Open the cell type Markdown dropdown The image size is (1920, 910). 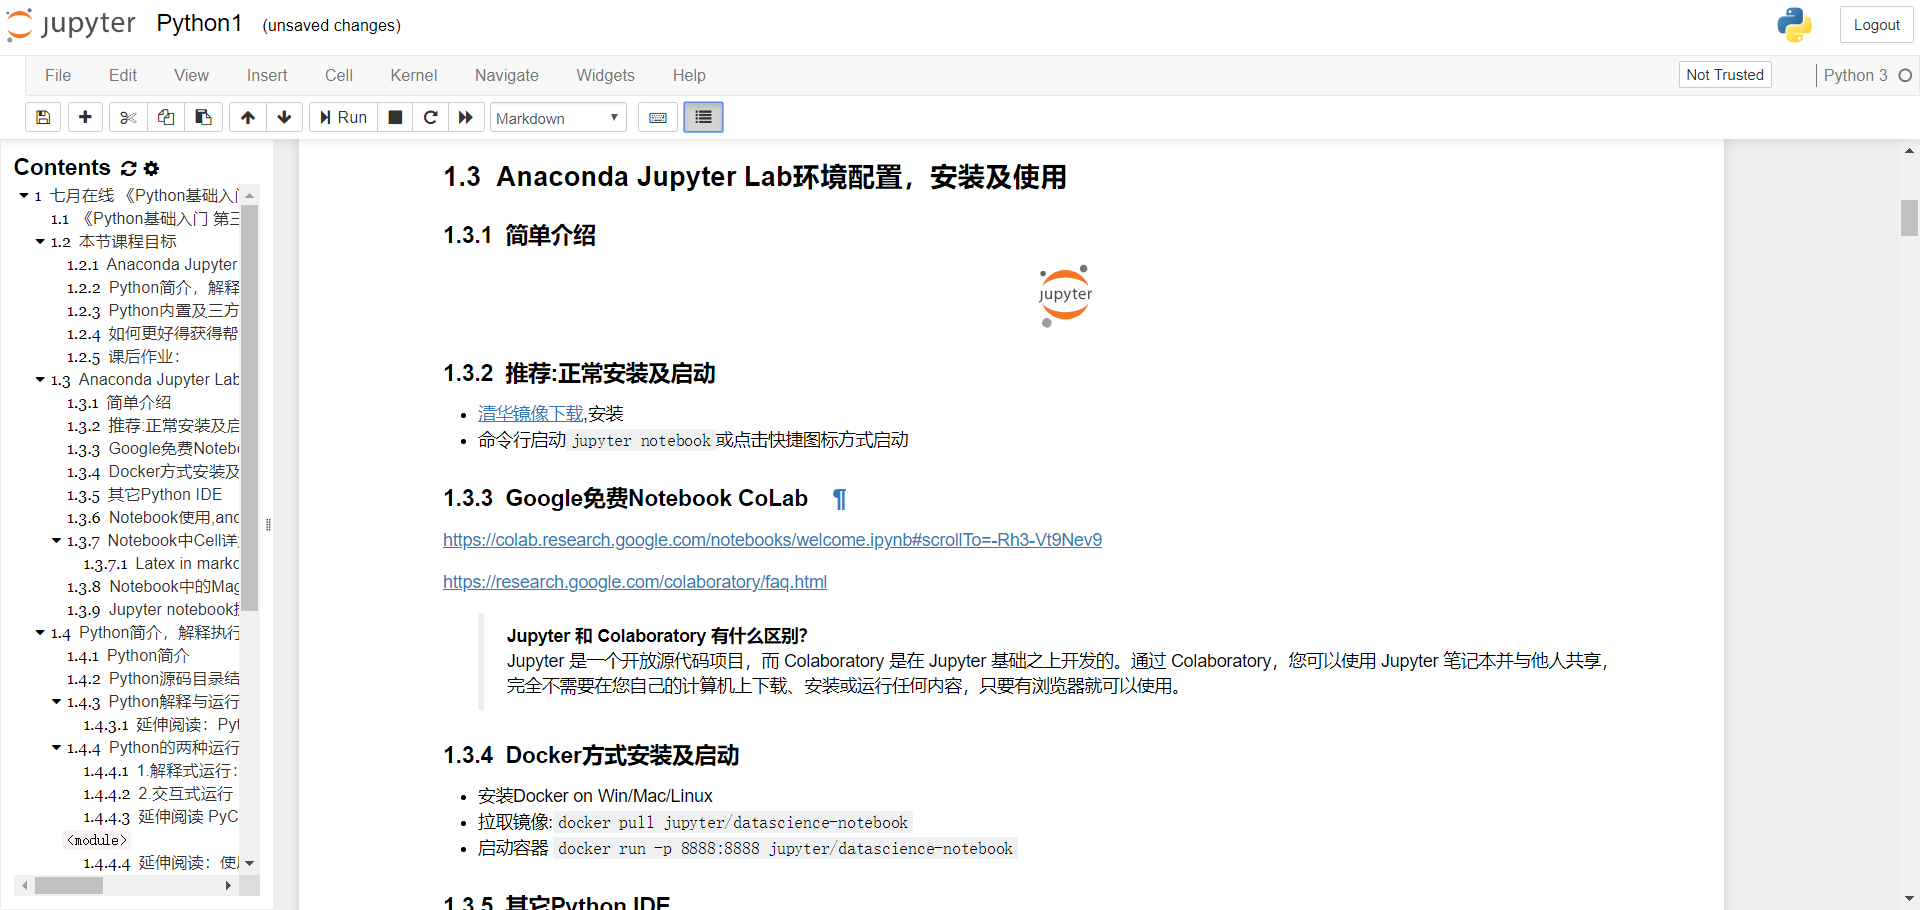pyautogui.click(x=558, y=118)
